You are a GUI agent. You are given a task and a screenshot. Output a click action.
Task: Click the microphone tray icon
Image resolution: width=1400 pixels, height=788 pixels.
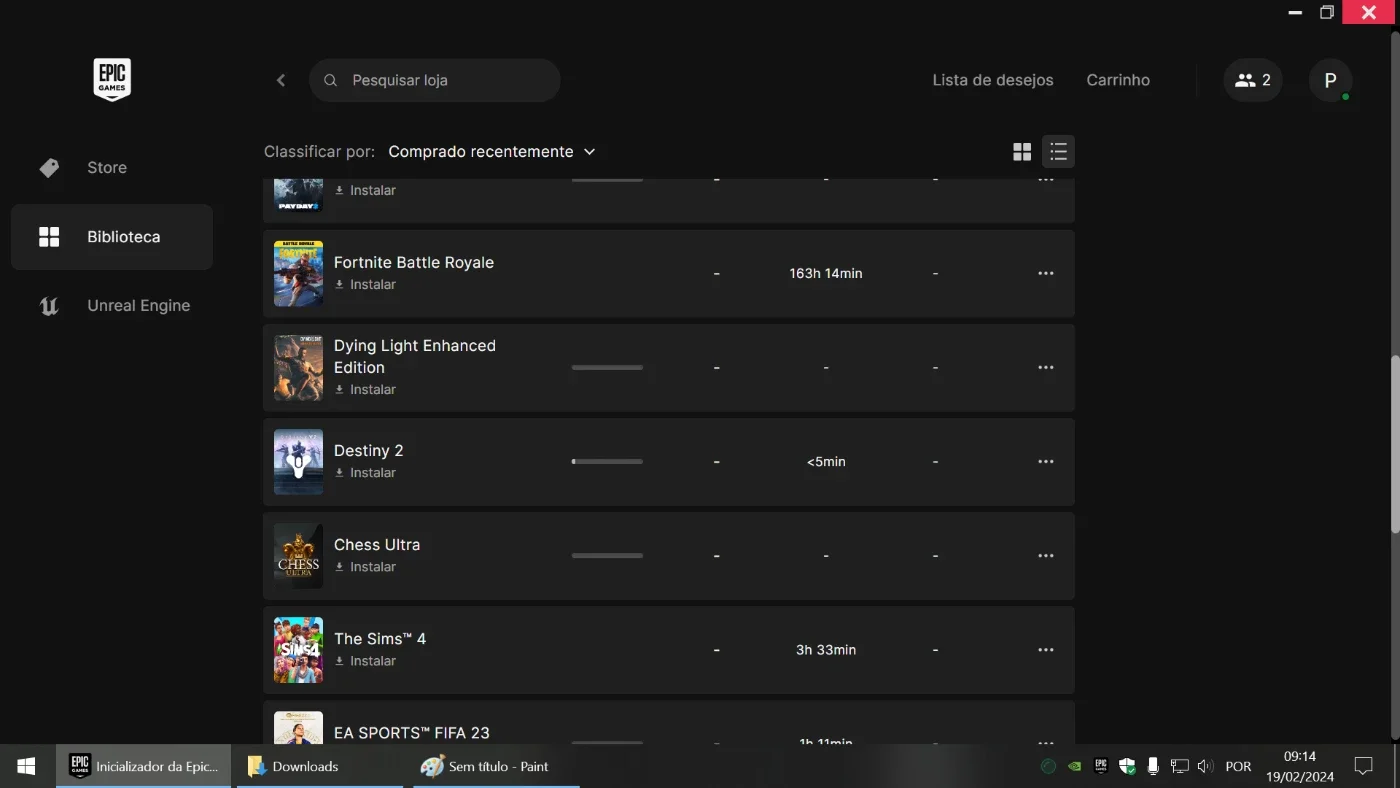(x=1153, y=767)
